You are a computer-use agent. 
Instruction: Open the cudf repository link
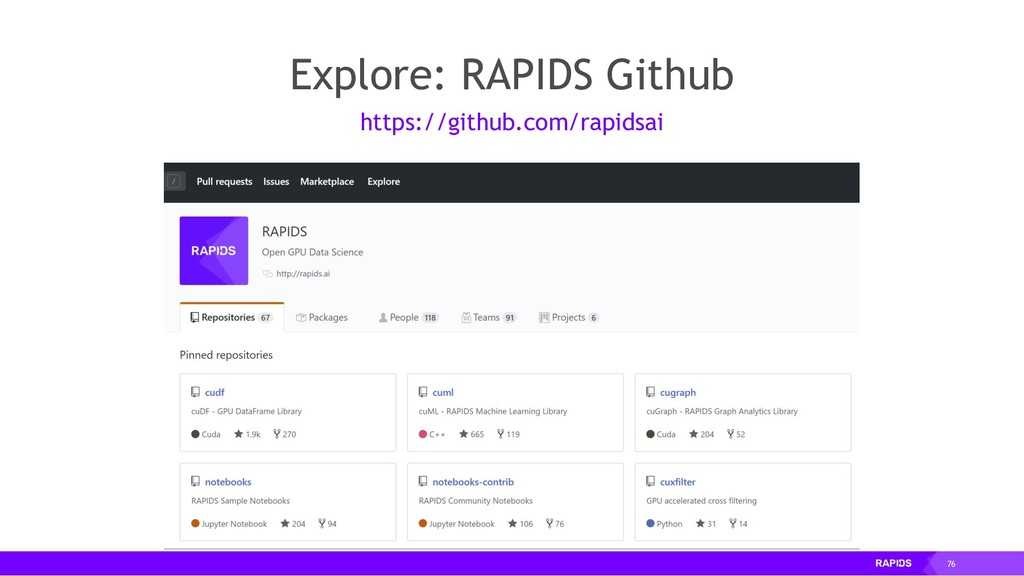click(x=214, y=392)
